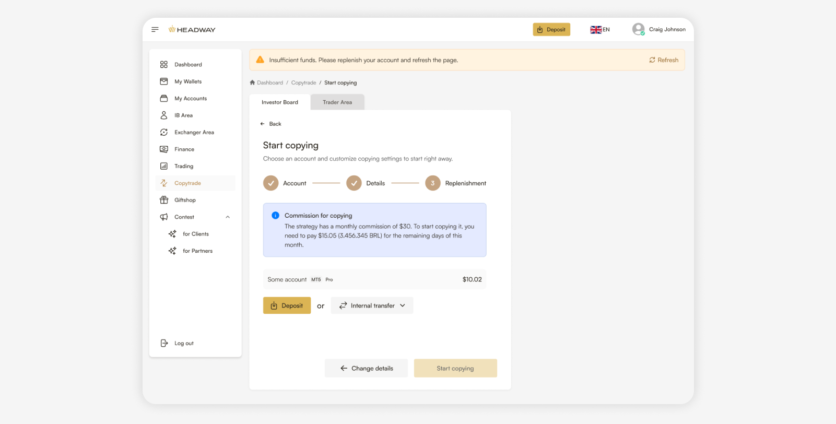
Task: Go Back from Start copying
Action: coord(270,124)
